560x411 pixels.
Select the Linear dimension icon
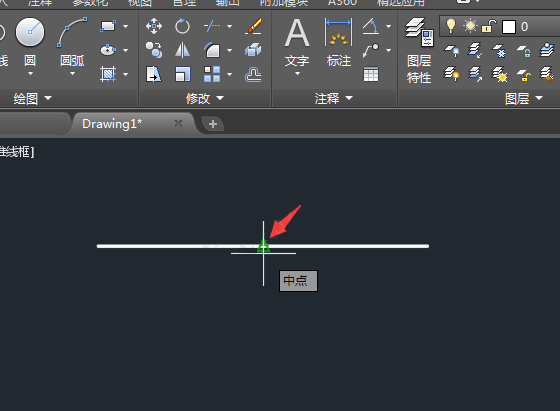371,26
